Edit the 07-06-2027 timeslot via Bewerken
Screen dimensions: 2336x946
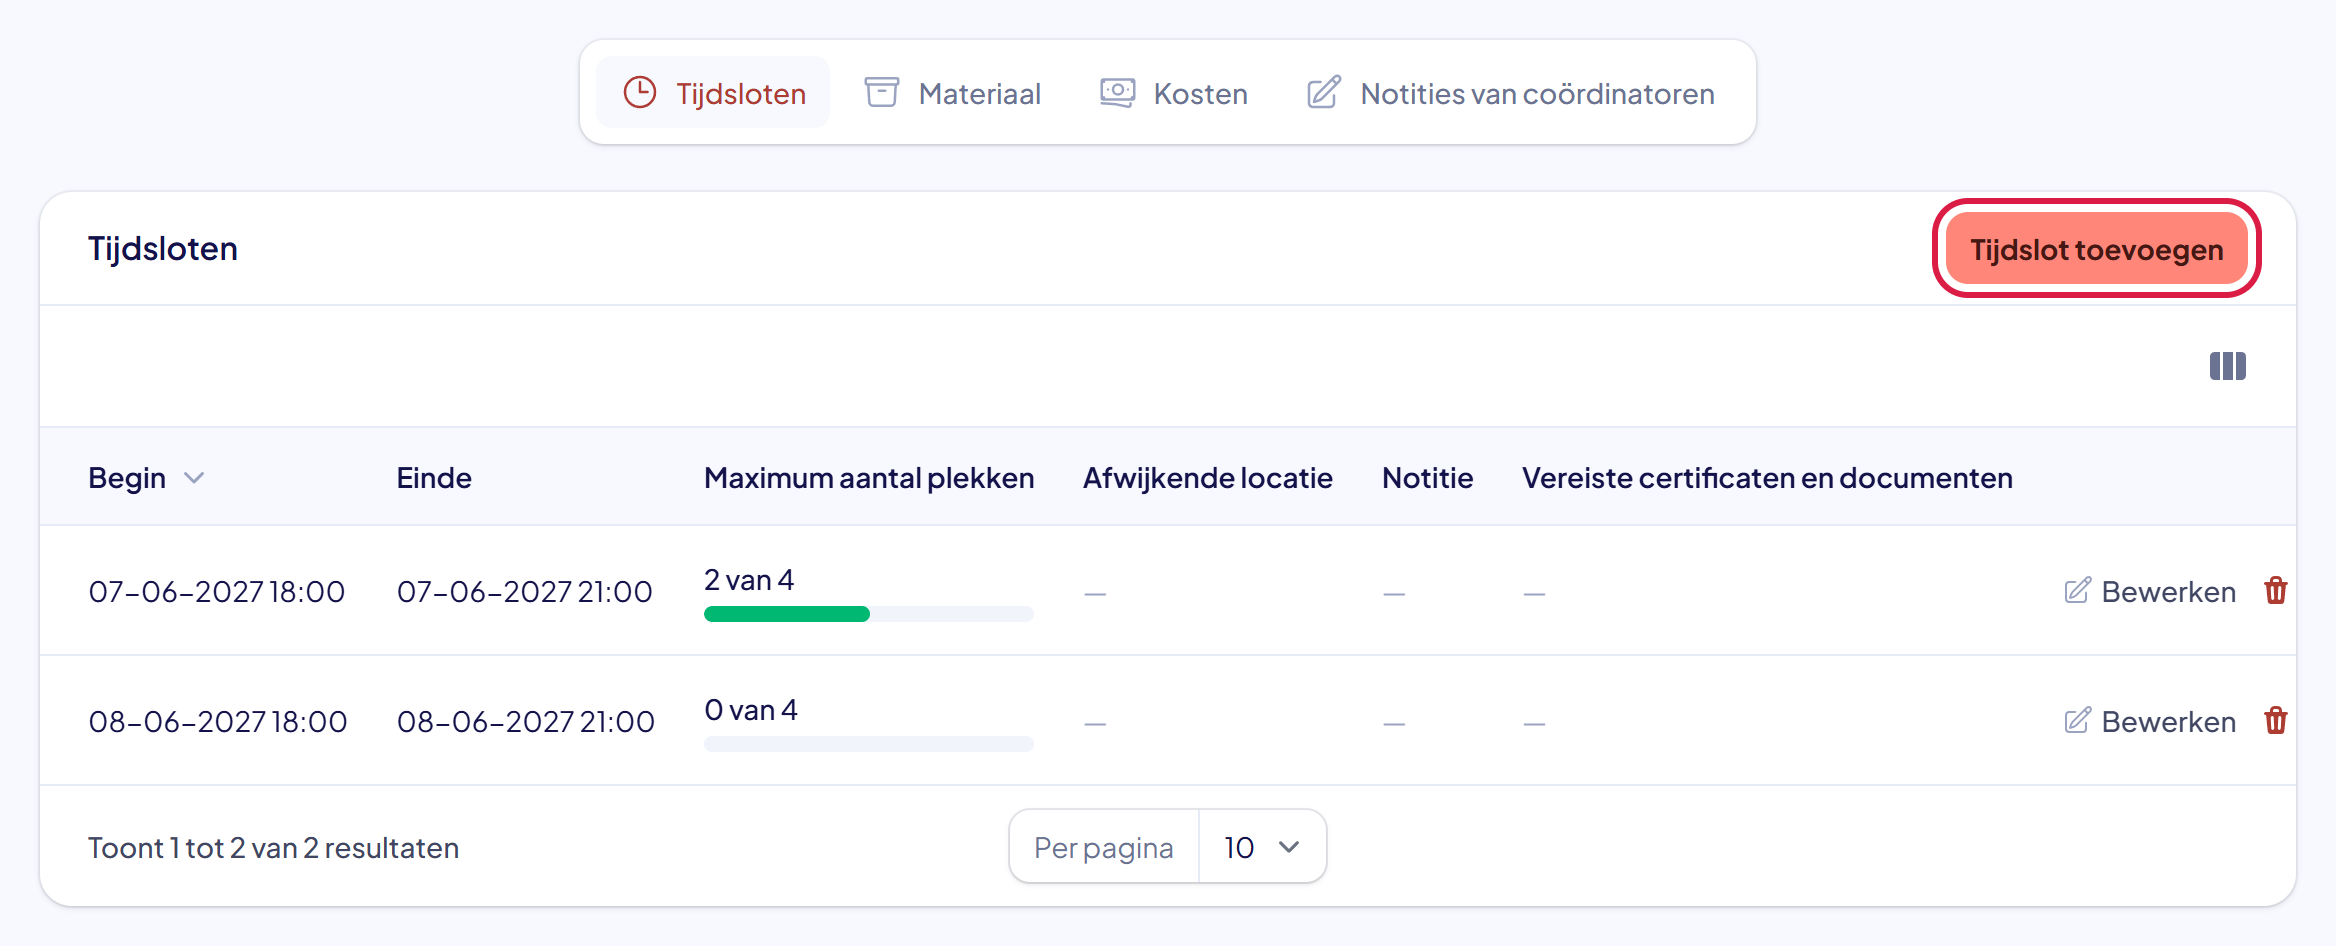(x=2150, y=591)
